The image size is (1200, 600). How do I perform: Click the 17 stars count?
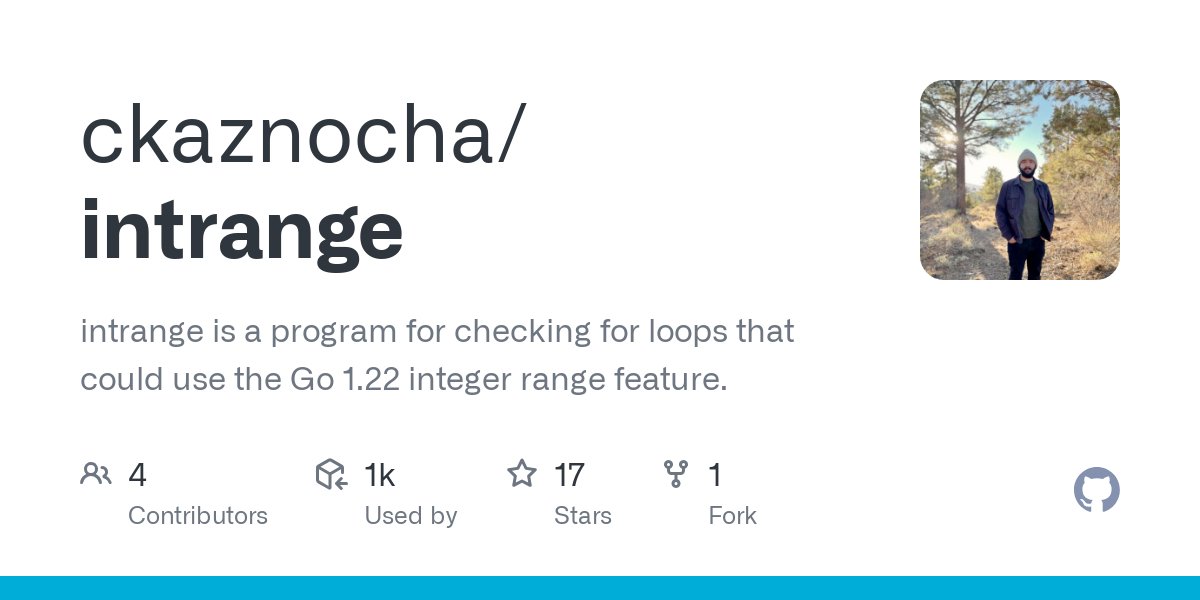569,475
